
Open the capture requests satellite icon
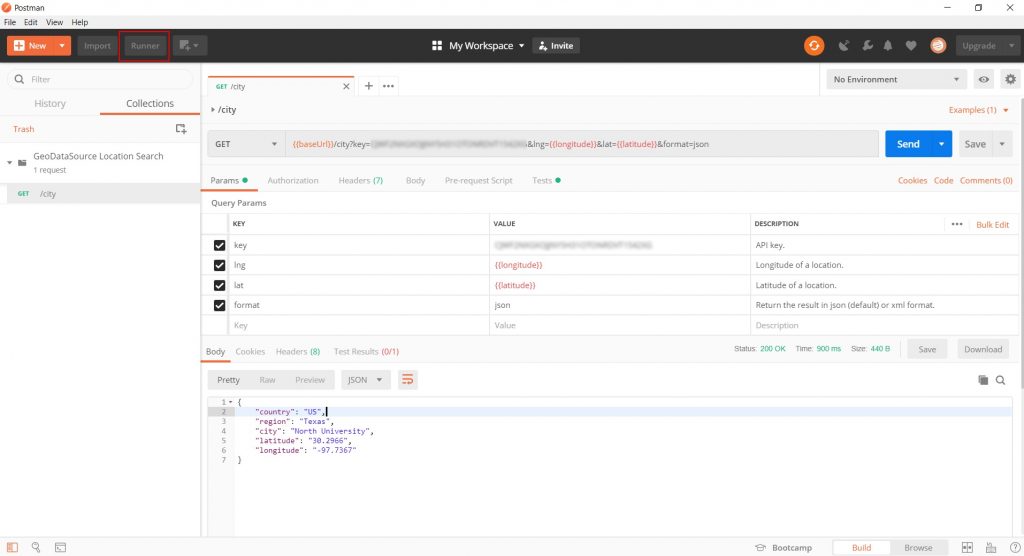[844, 46]
